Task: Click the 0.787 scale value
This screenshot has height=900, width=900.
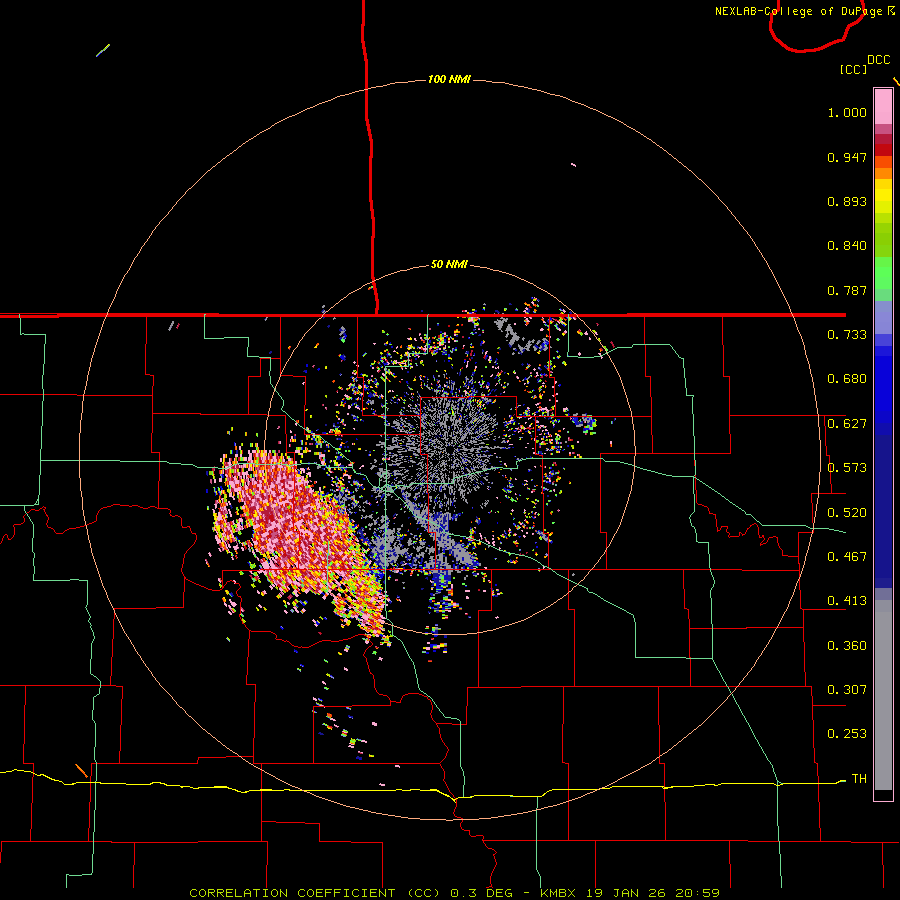Action: (x=847, y=290)
